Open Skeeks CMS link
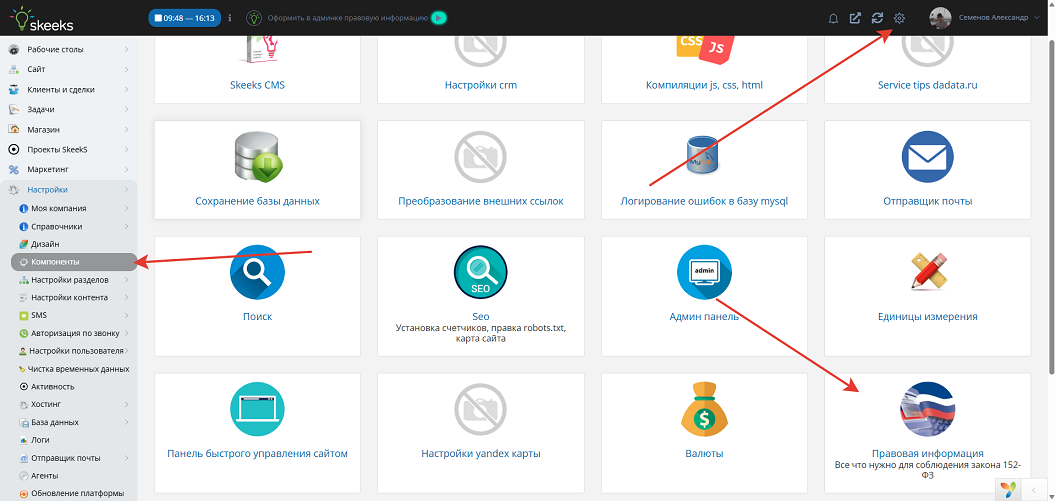Screen dimensions: 1056x501 257,86
